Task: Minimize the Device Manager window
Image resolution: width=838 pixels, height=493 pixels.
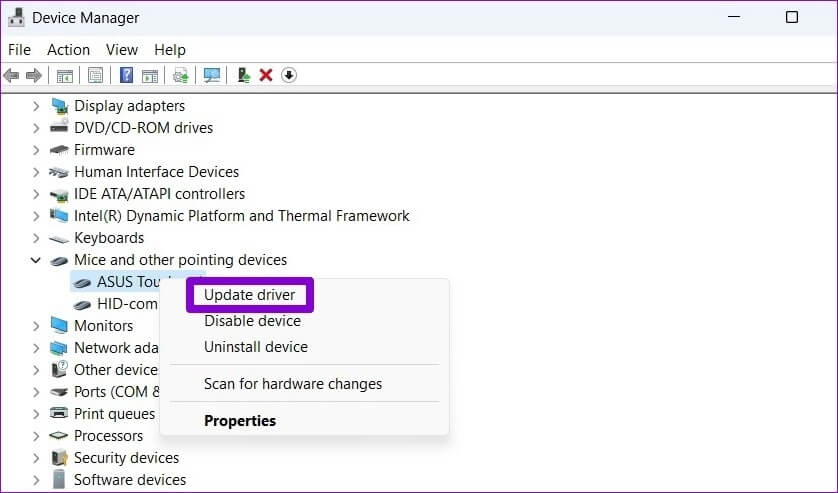Action: coord(734,17)
